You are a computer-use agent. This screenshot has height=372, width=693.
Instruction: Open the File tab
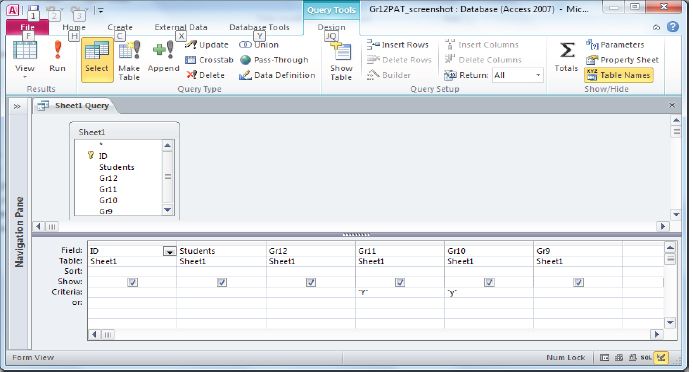coord(27,27)
